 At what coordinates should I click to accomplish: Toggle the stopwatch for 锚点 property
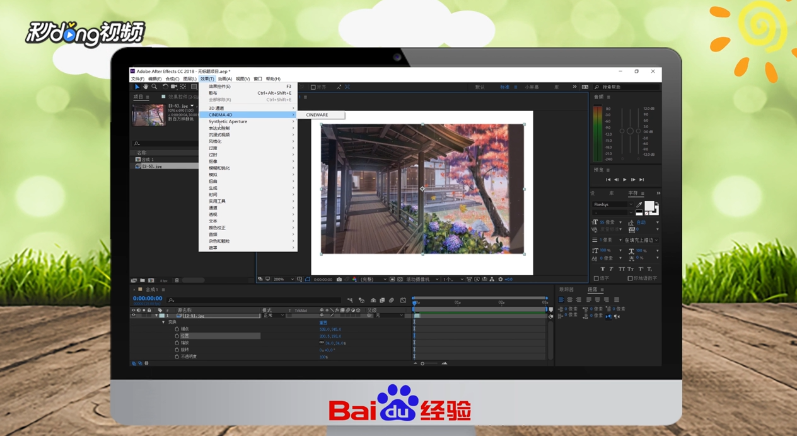177,329
